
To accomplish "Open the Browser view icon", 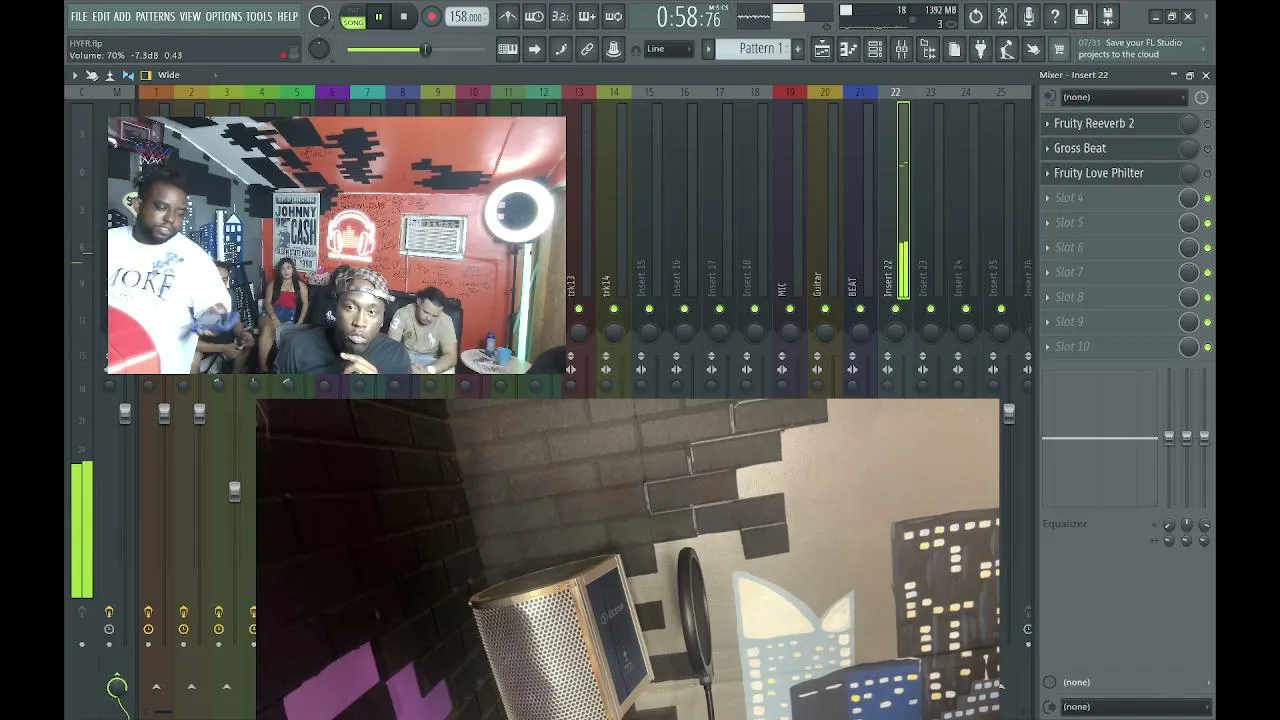I will click(928, 49).
